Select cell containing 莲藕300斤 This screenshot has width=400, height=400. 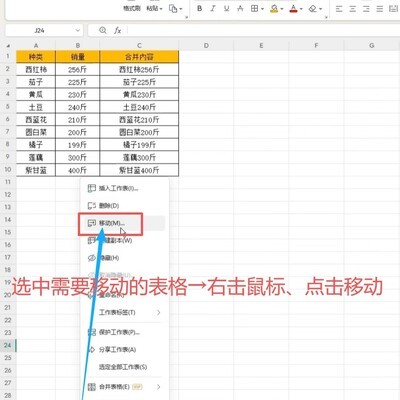pyautogui.click(x=139, y=157)
